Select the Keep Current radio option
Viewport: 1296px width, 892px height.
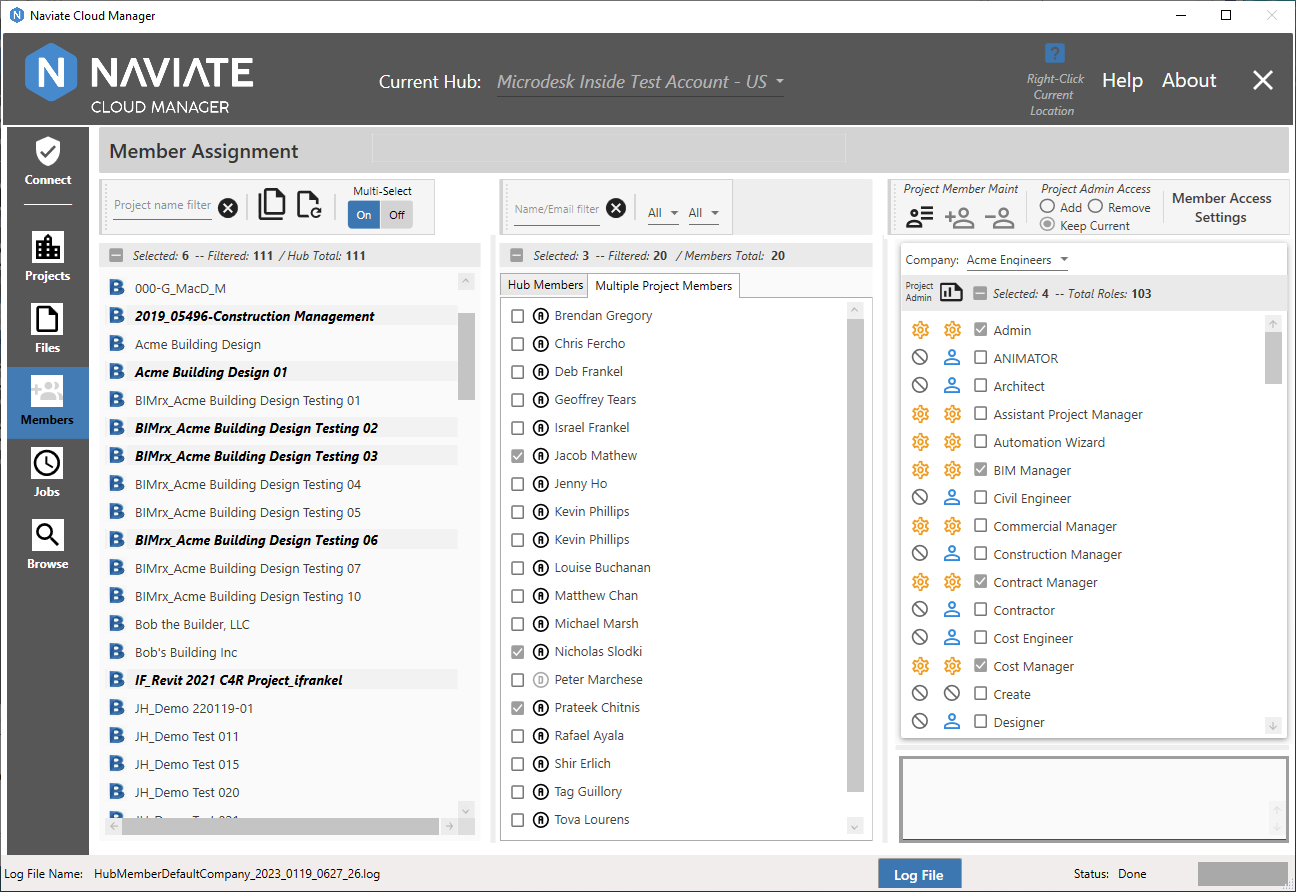pyautogui.click(x=1047, y=225)
